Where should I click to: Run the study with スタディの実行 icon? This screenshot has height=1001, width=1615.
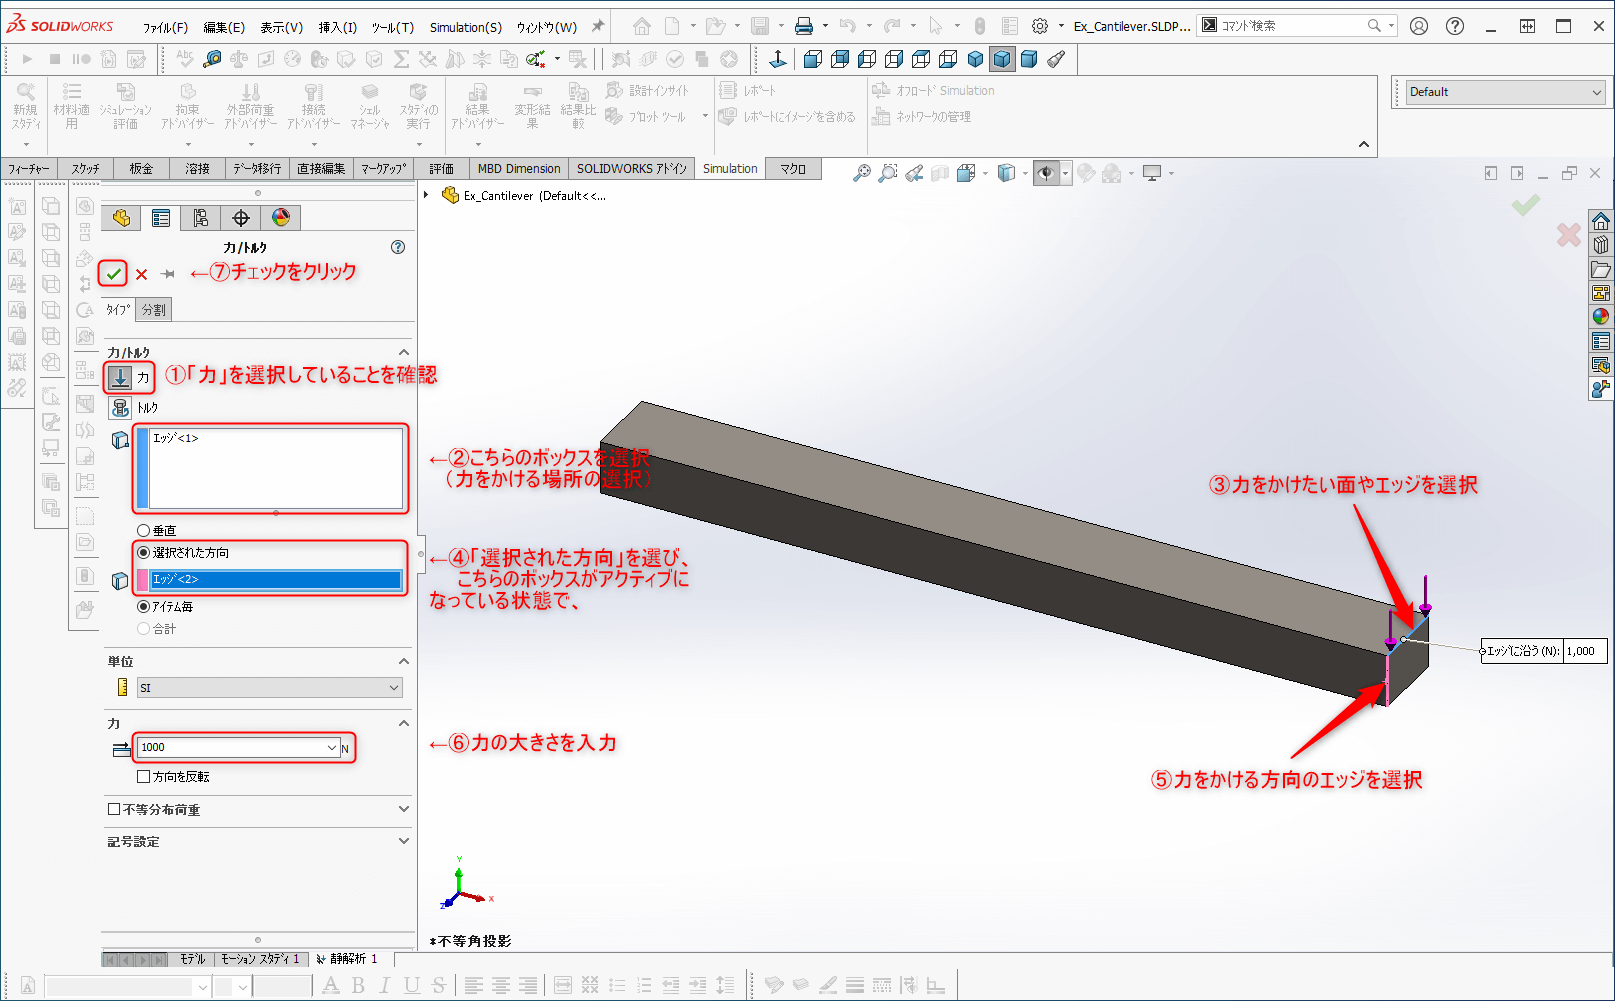click(x=419, y=105)
